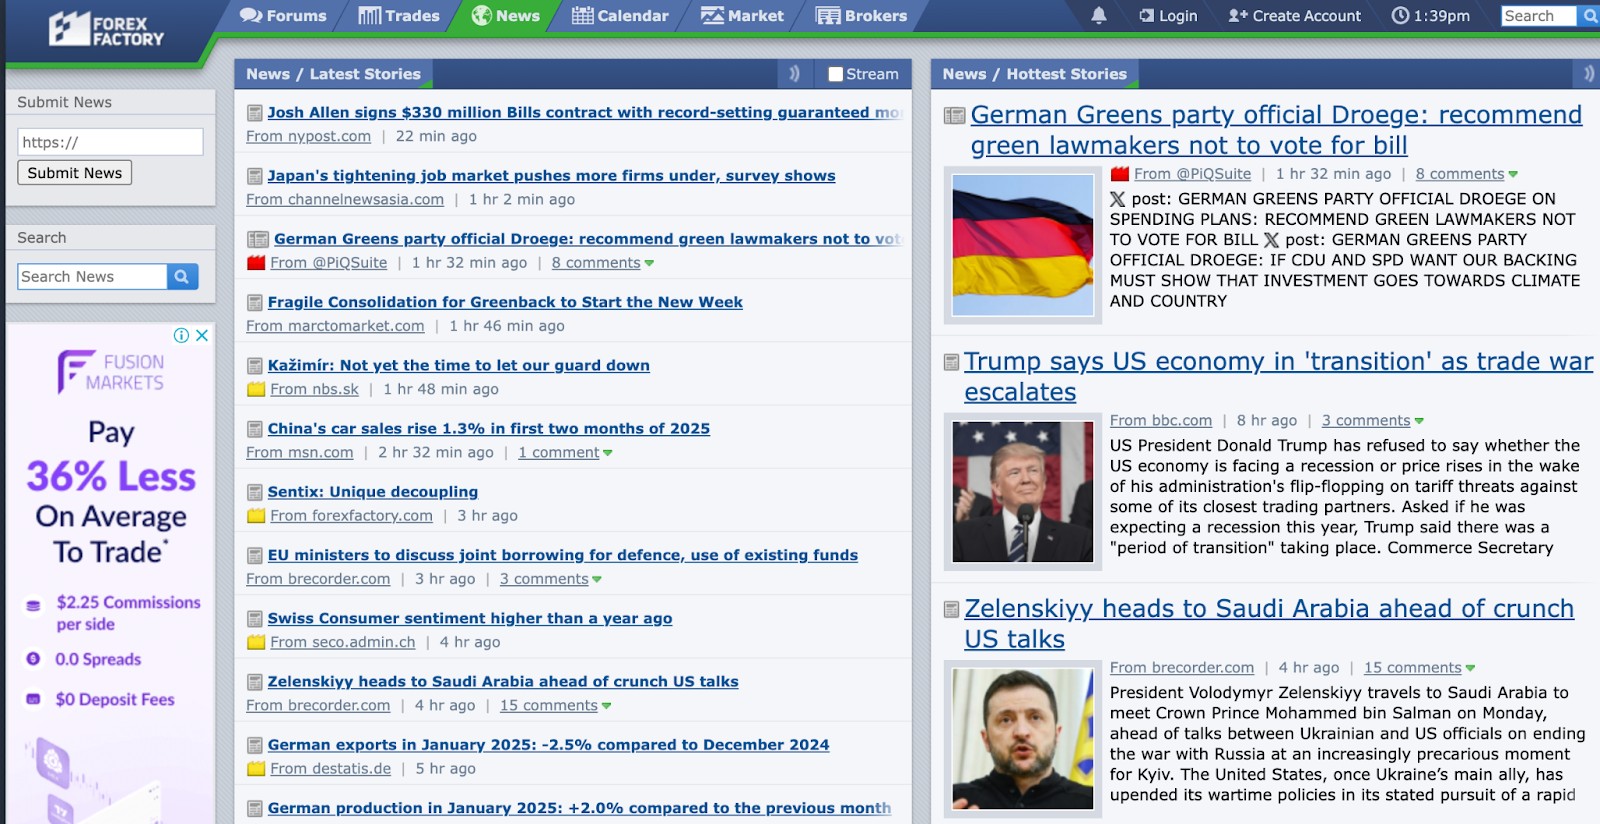Collapse the Hottest Stories panel arrow
This screenshot has height=824, width=1600.
coord(1589,73)
